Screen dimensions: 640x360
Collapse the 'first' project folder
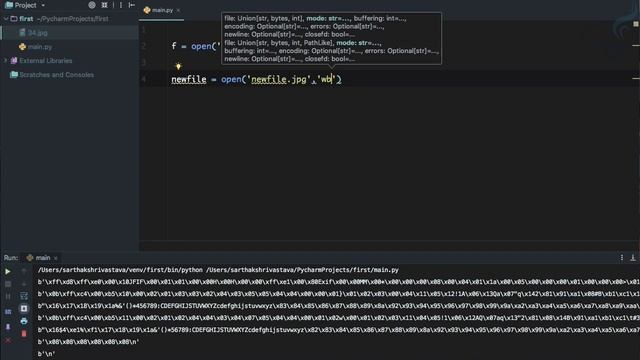6,19
